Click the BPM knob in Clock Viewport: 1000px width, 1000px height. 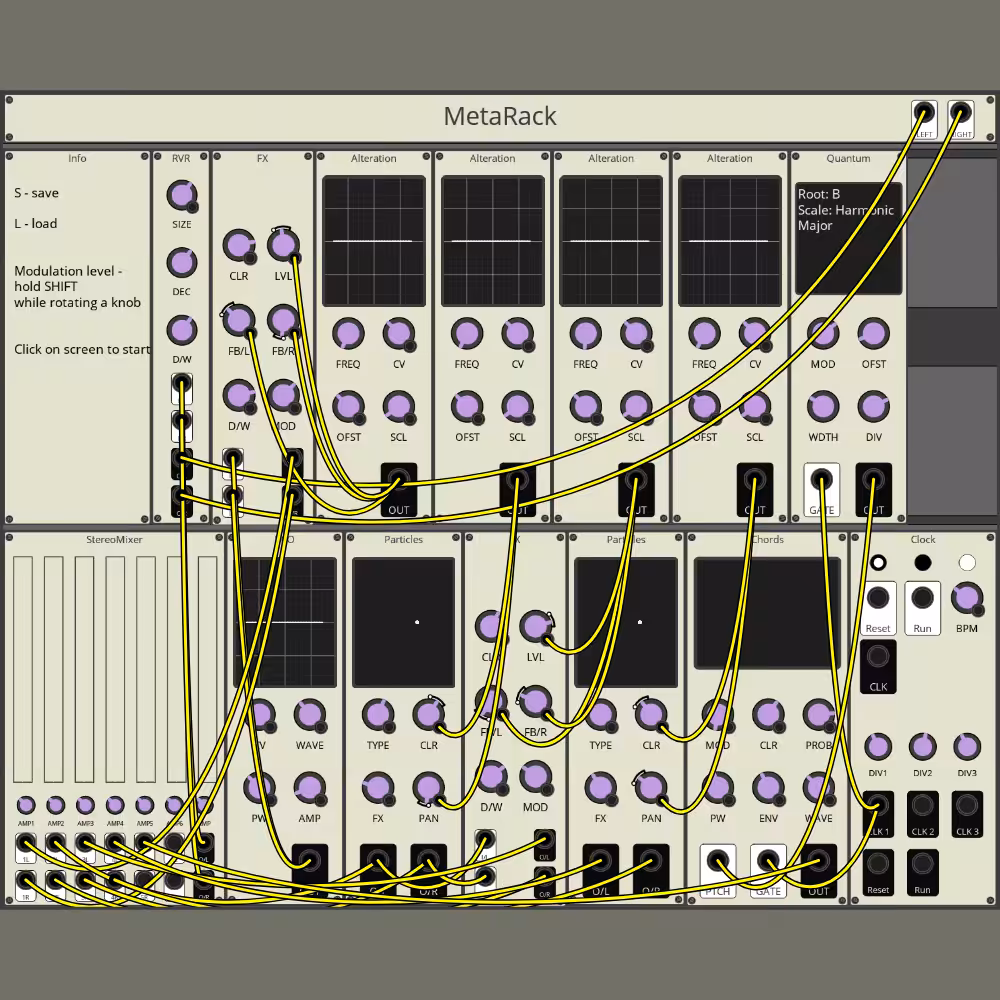pos(967,598)
